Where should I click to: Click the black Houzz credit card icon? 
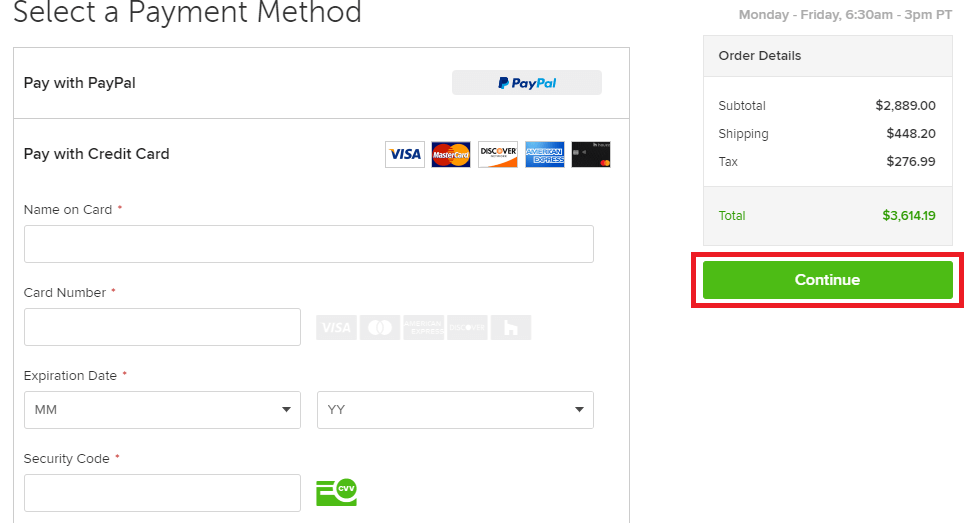tap(591, 155)
